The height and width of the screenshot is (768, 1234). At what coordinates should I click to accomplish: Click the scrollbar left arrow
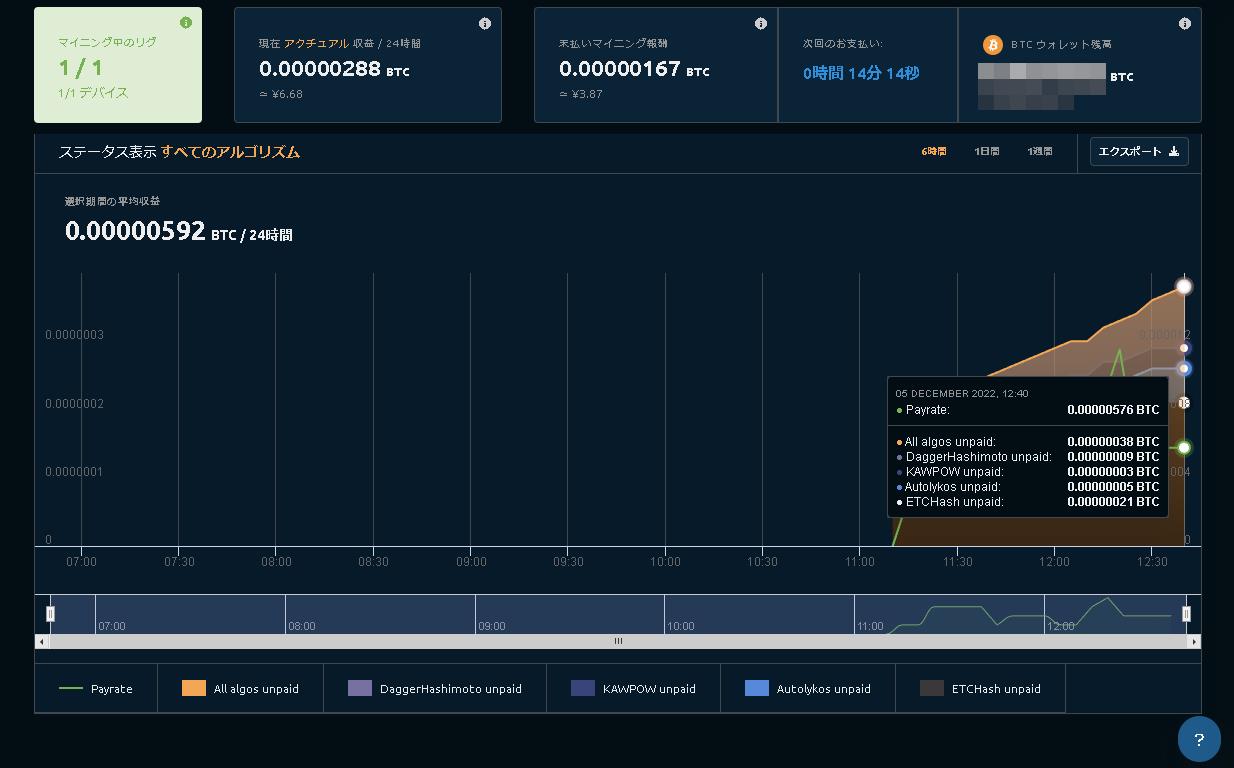(x=41, y=641)
